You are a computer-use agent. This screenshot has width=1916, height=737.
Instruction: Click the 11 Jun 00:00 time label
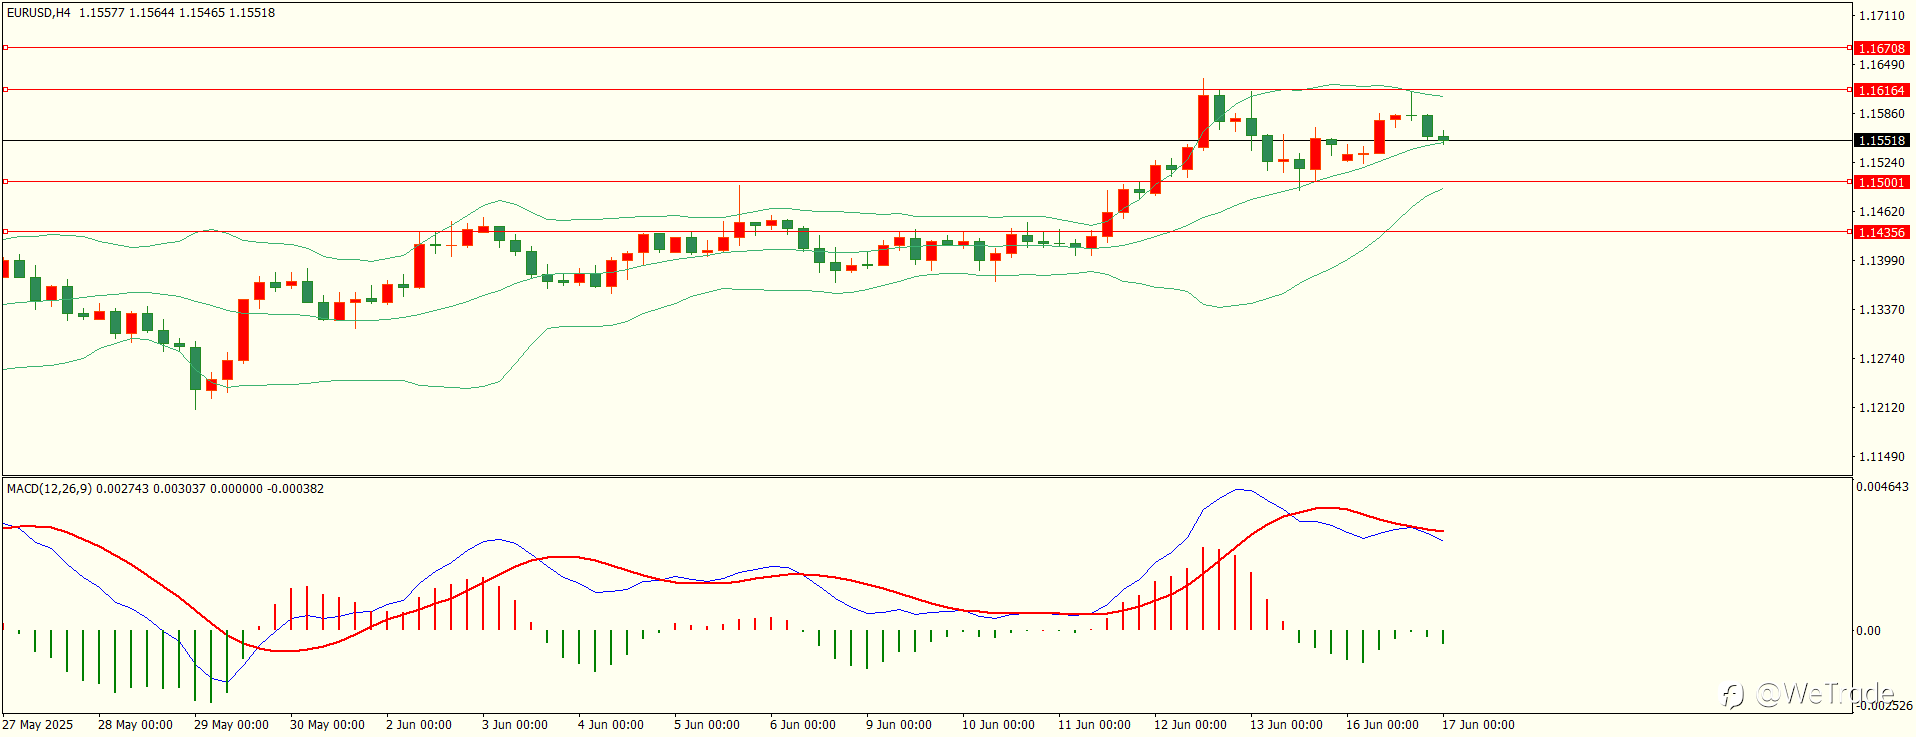click(x=1094, y=725)
